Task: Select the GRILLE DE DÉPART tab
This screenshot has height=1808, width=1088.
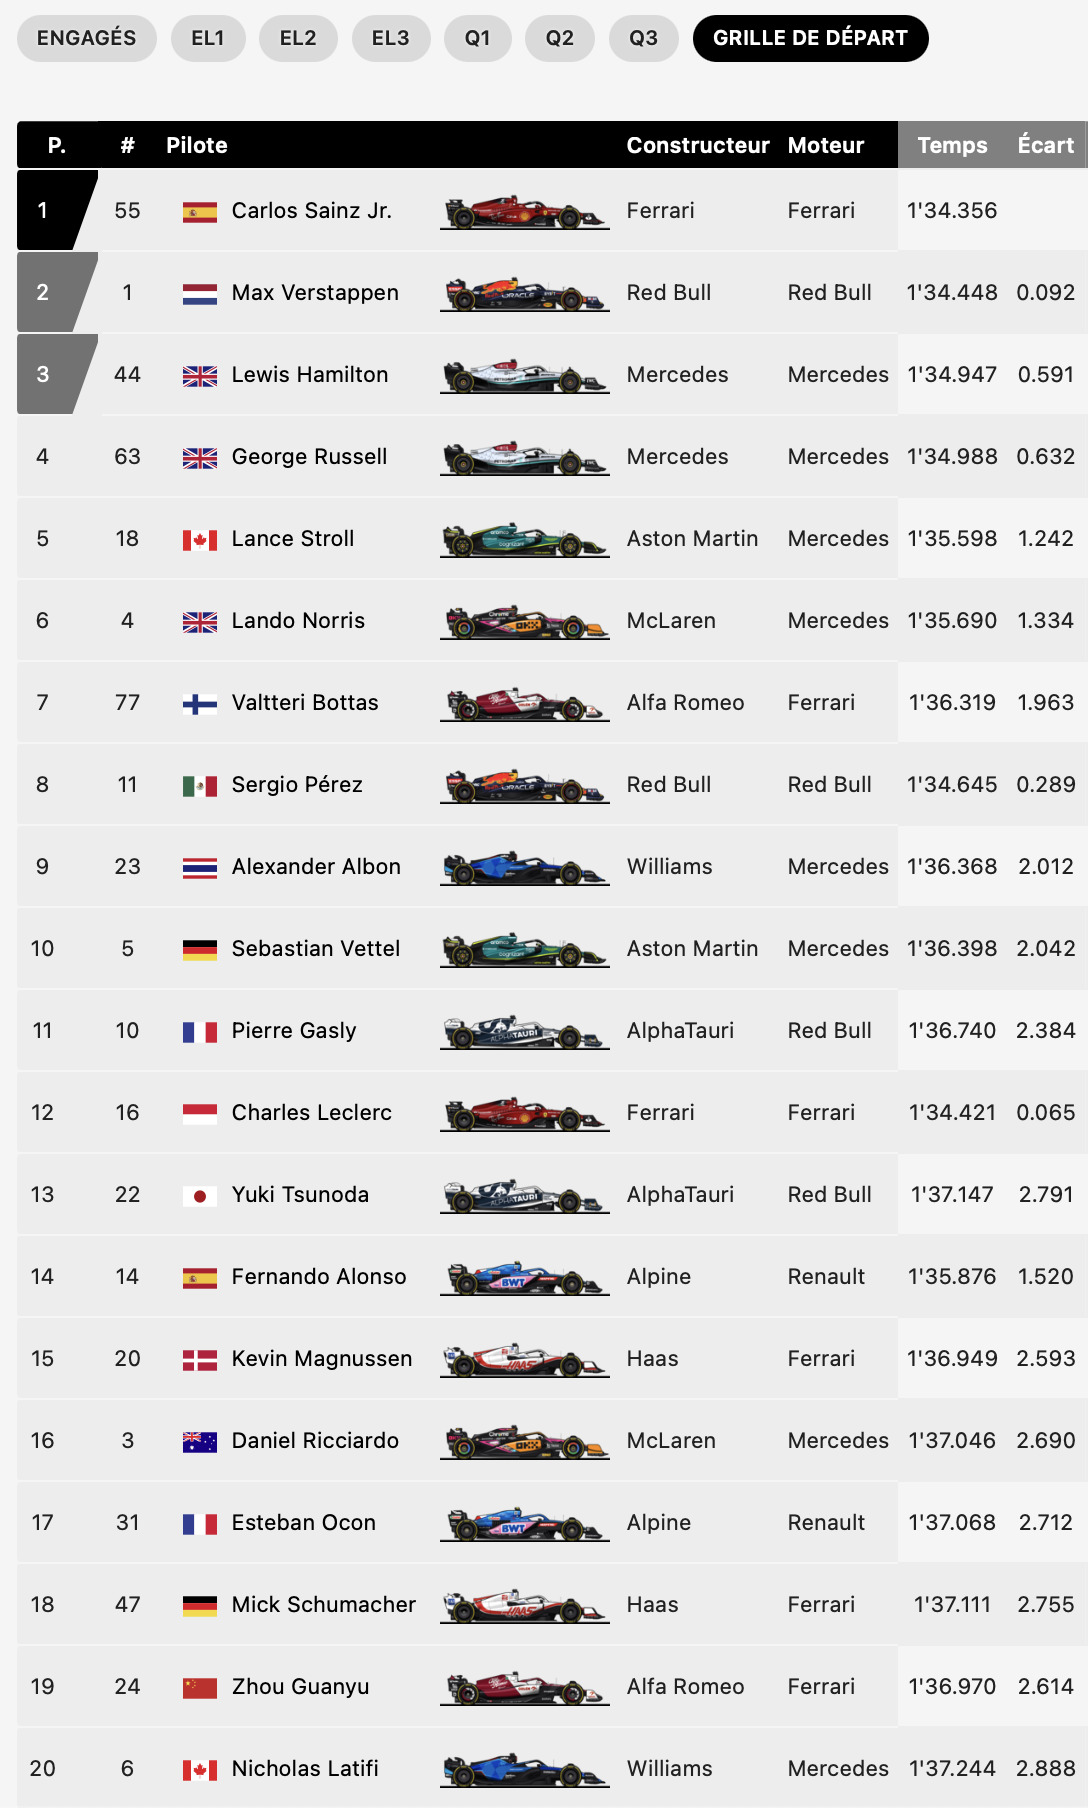Action: [x=811, y=38]
